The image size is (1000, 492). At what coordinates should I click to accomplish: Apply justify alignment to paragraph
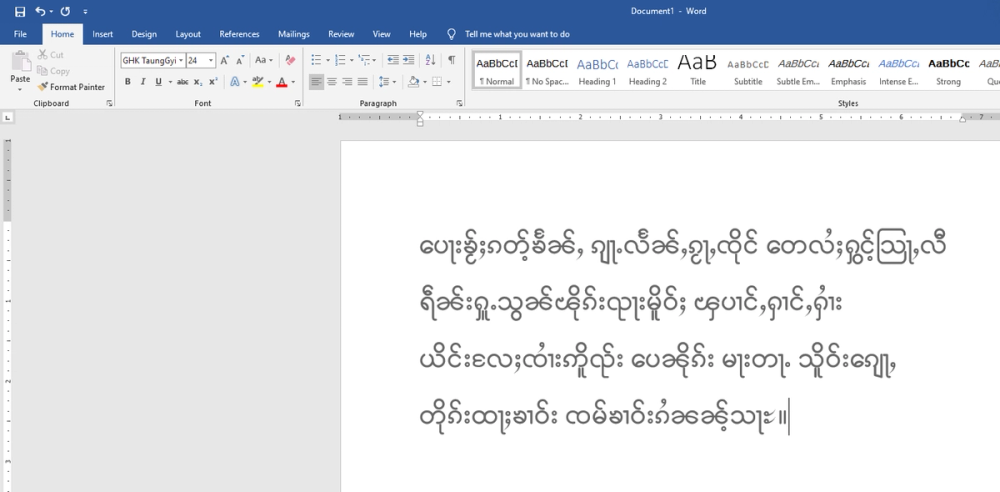pos(361,82)
